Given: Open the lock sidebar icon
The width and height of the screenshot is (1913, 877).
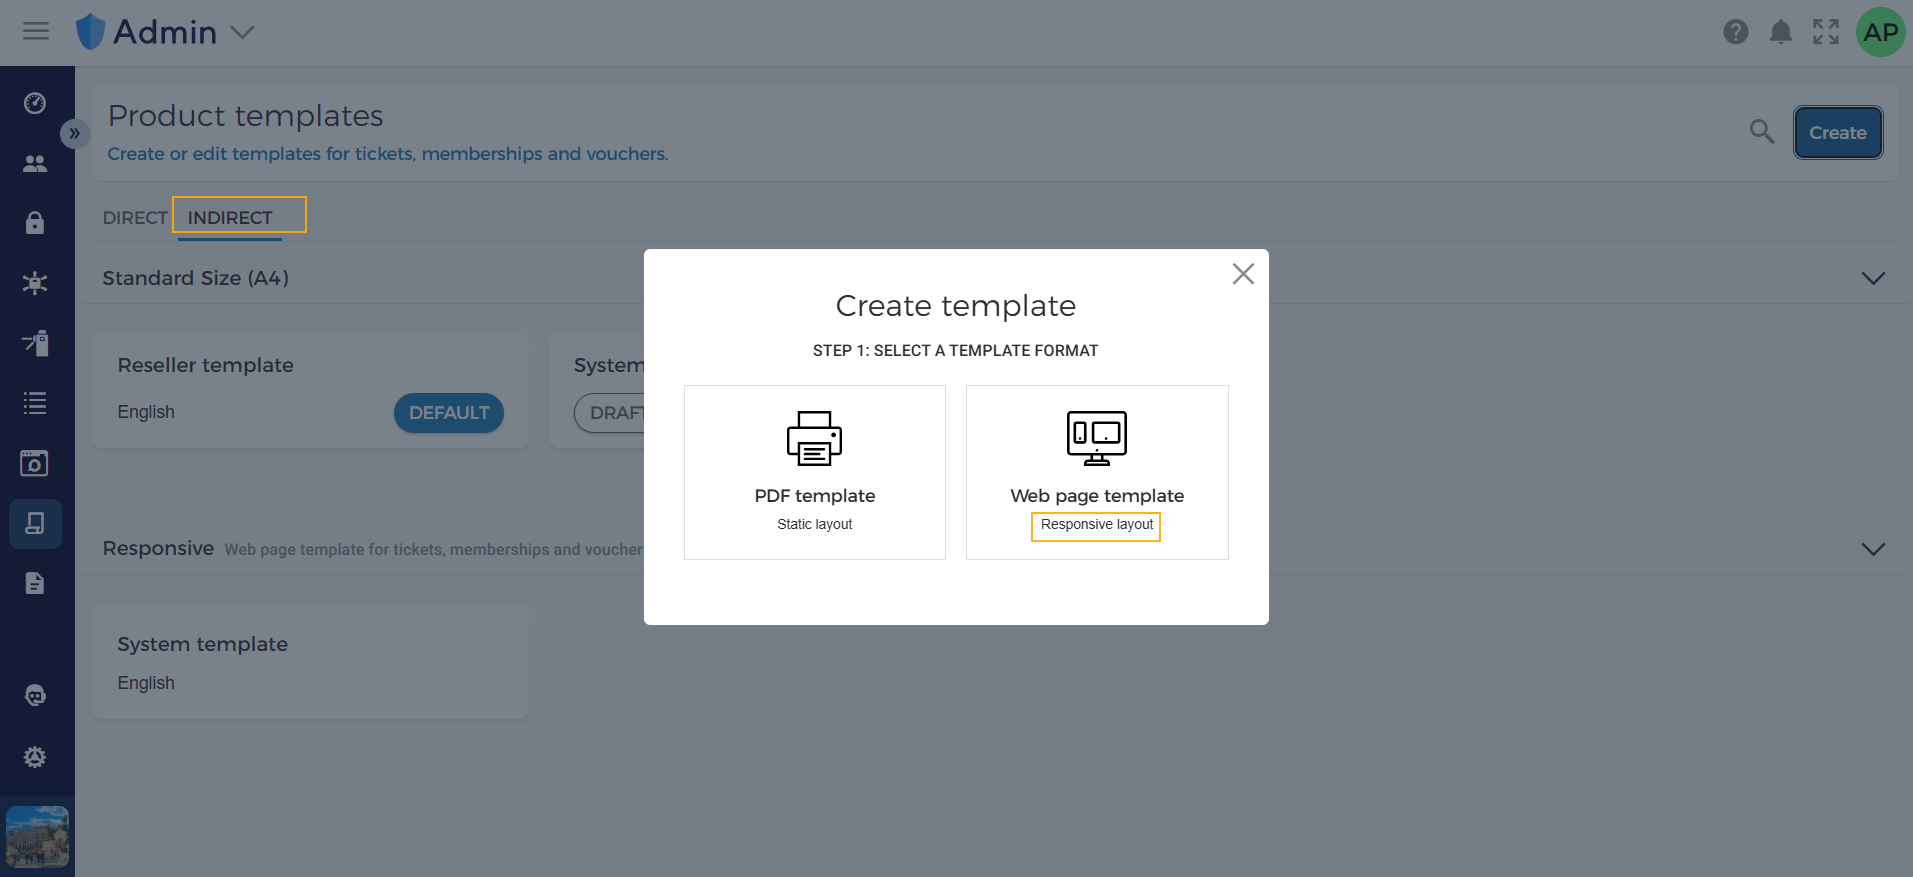Looking at the screenshot, I should pos(35,222).
